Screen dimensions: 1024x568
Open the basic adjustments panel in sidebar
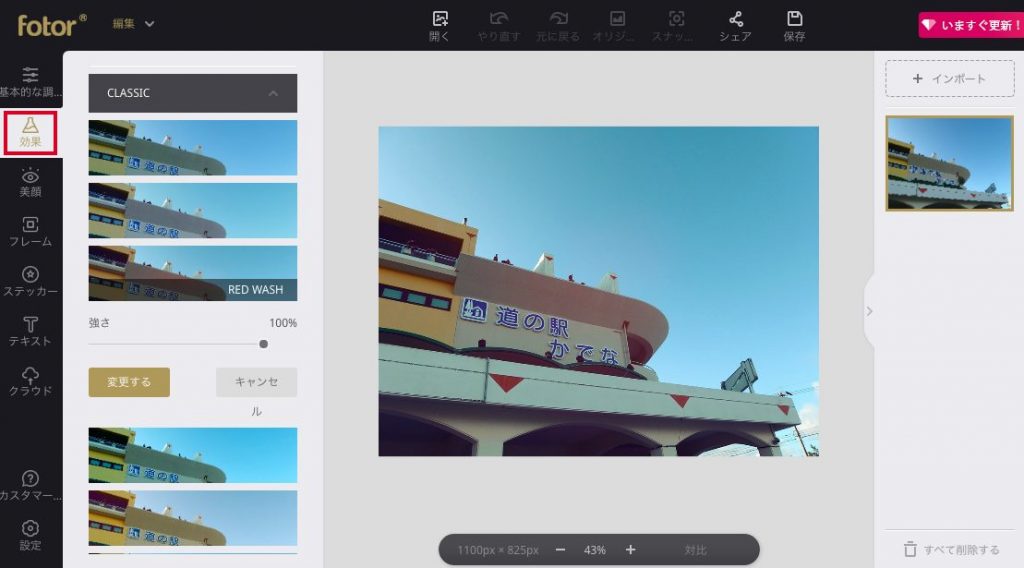tap(30, 82)
